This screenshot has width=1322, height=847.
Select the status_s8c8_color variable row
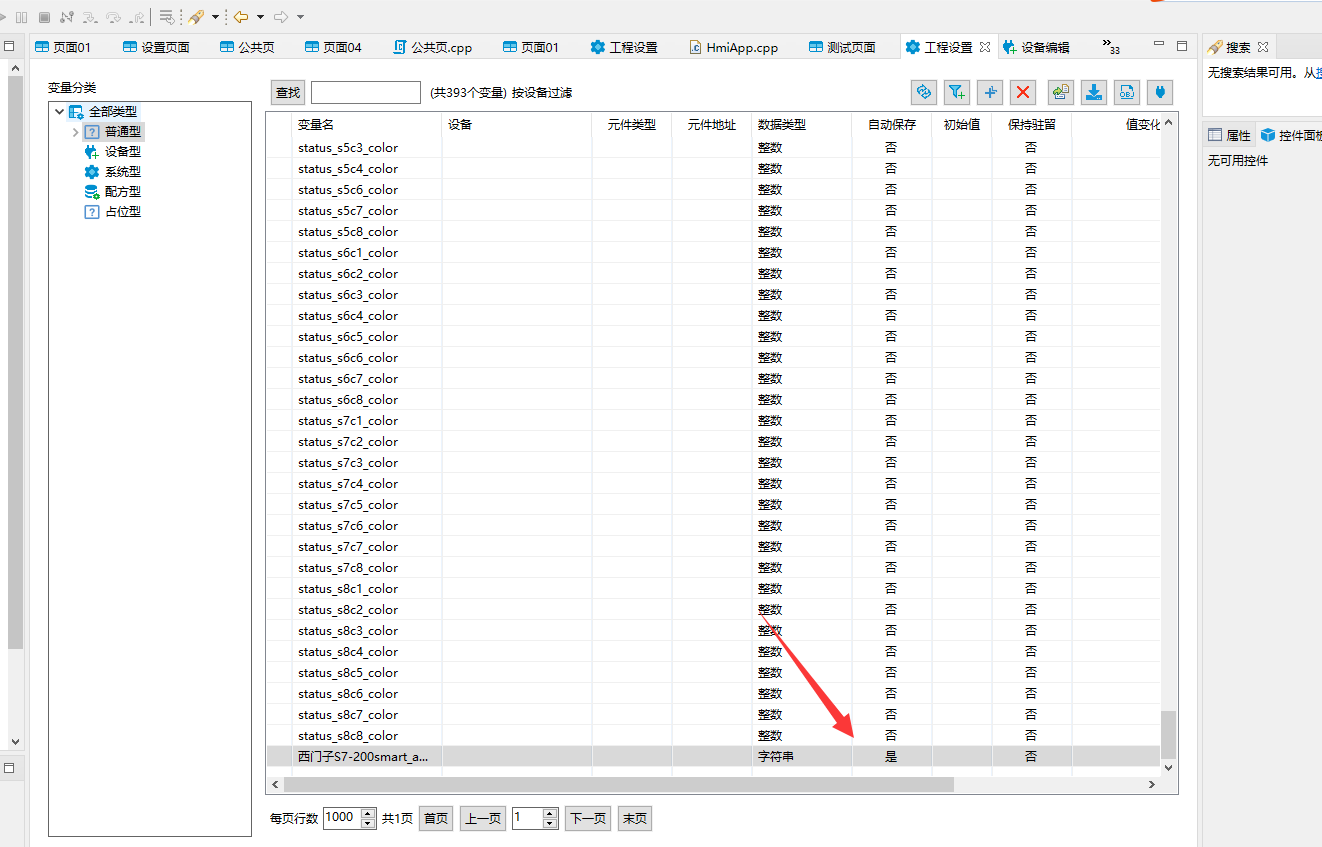tap(713, 736)
